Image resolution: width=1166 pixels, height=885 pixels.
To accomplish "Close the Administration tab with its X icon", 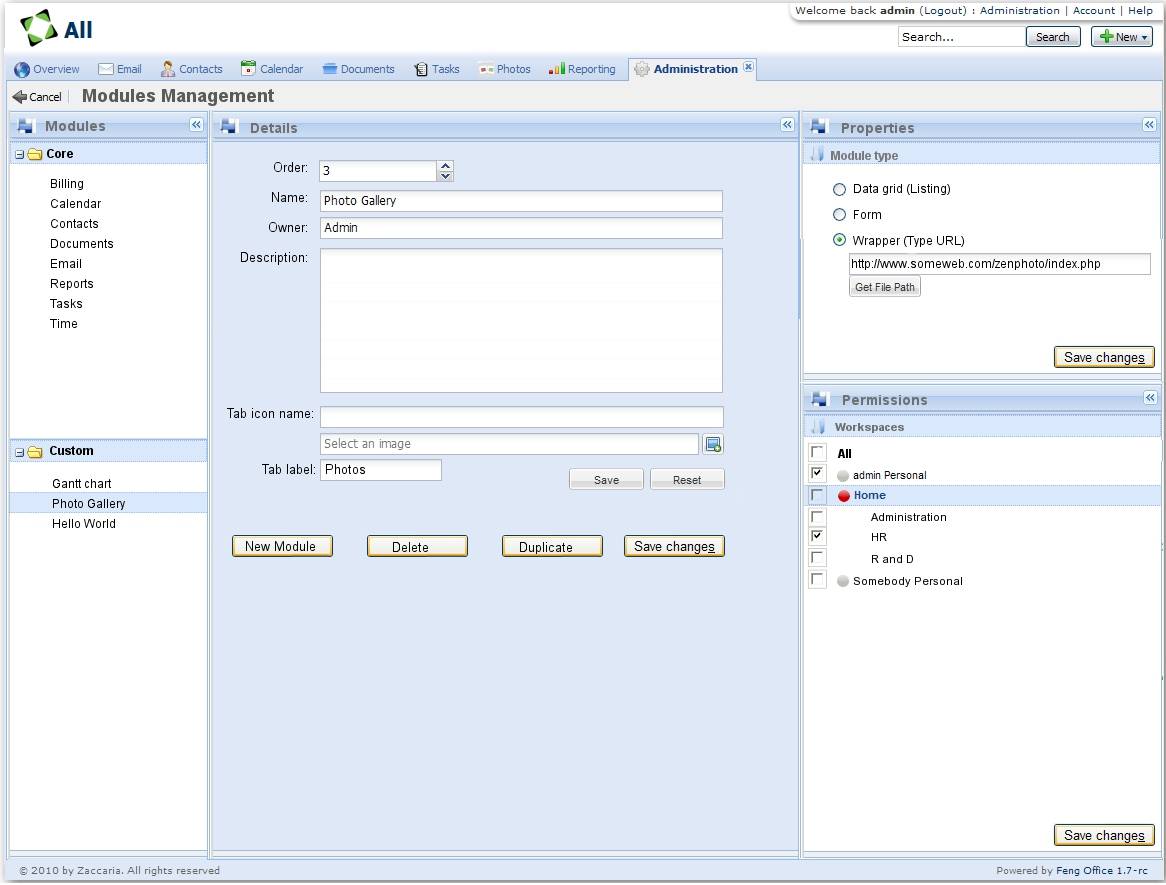I will pos(748,68).
